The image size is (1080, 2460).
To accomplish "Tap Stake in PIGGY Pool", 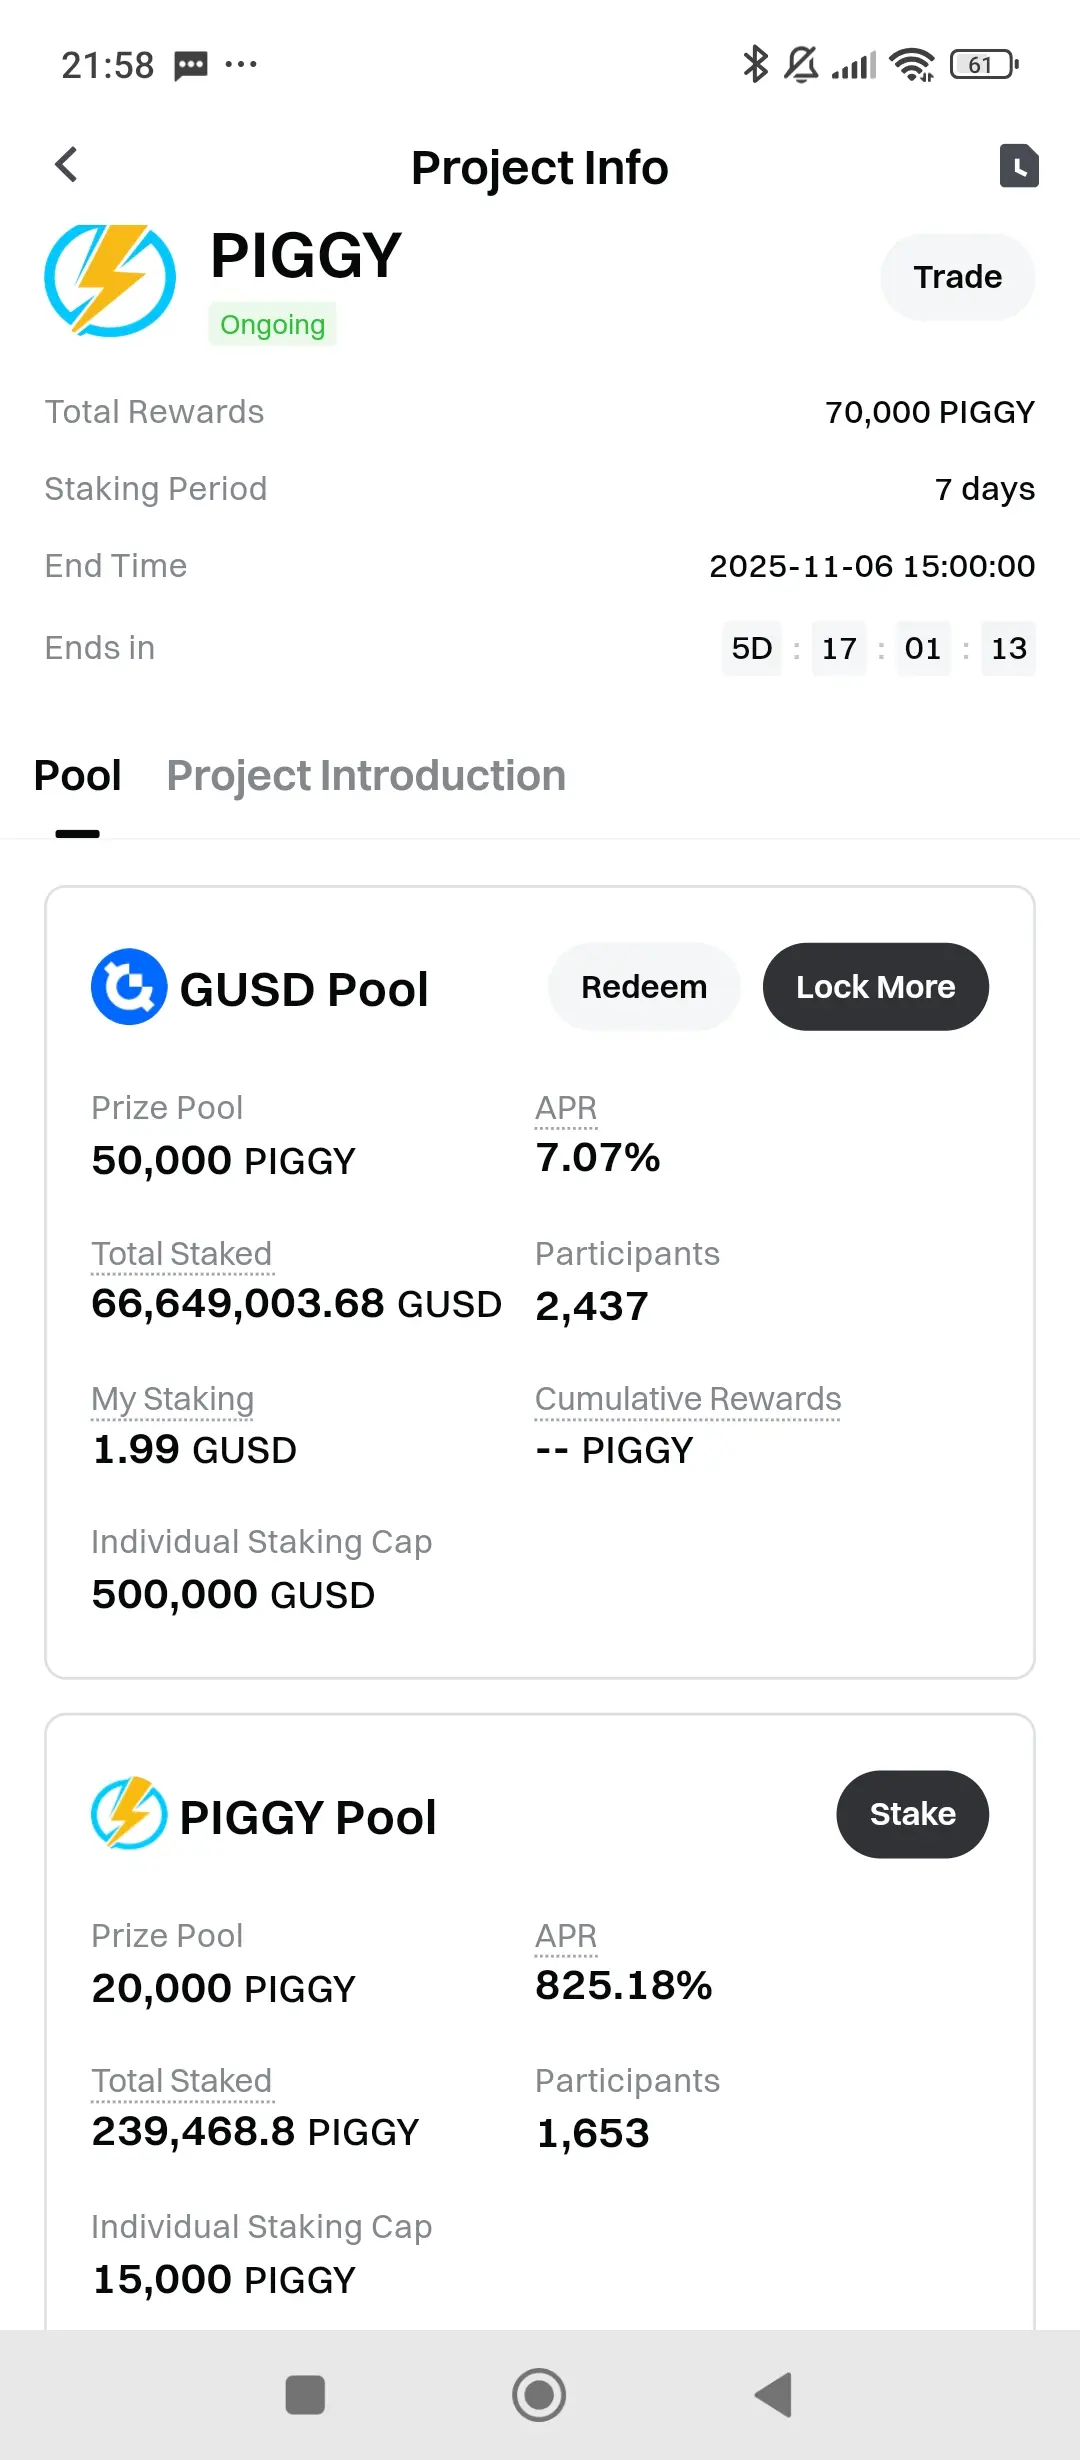I will 912,1814.
